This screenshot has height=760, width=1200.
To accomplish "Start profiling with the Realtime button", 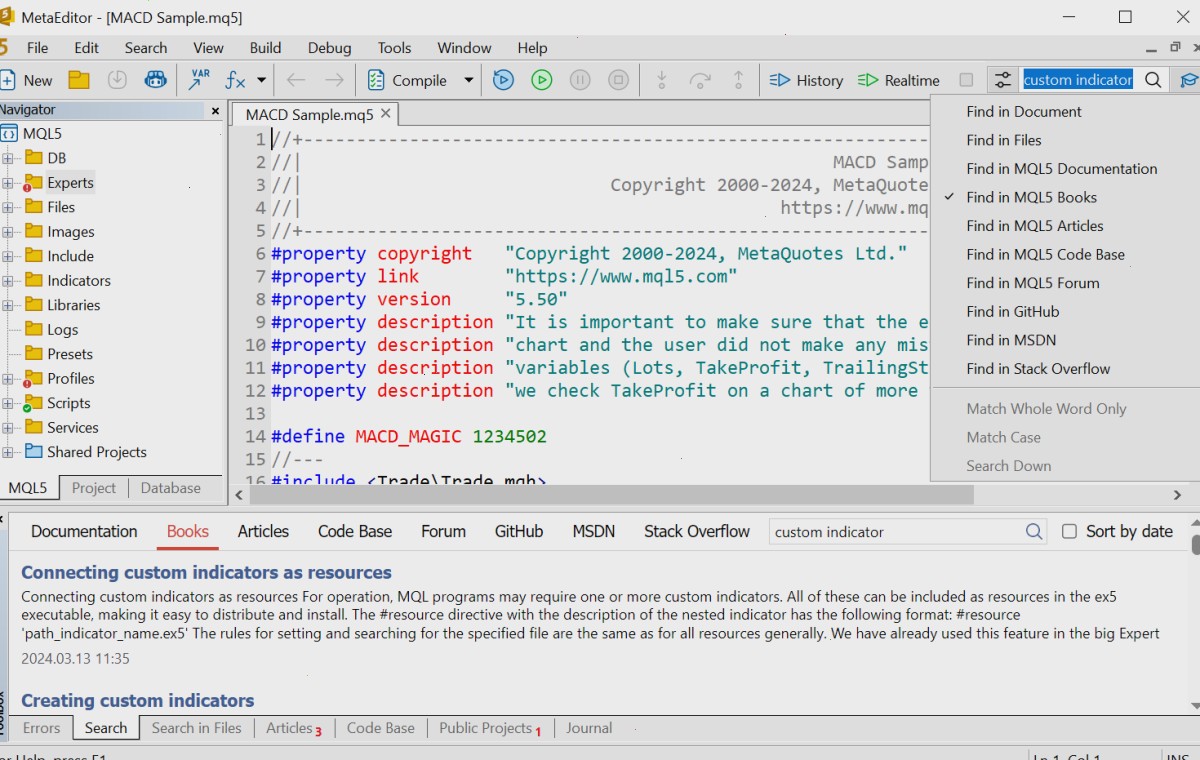I will coord(899,80).
